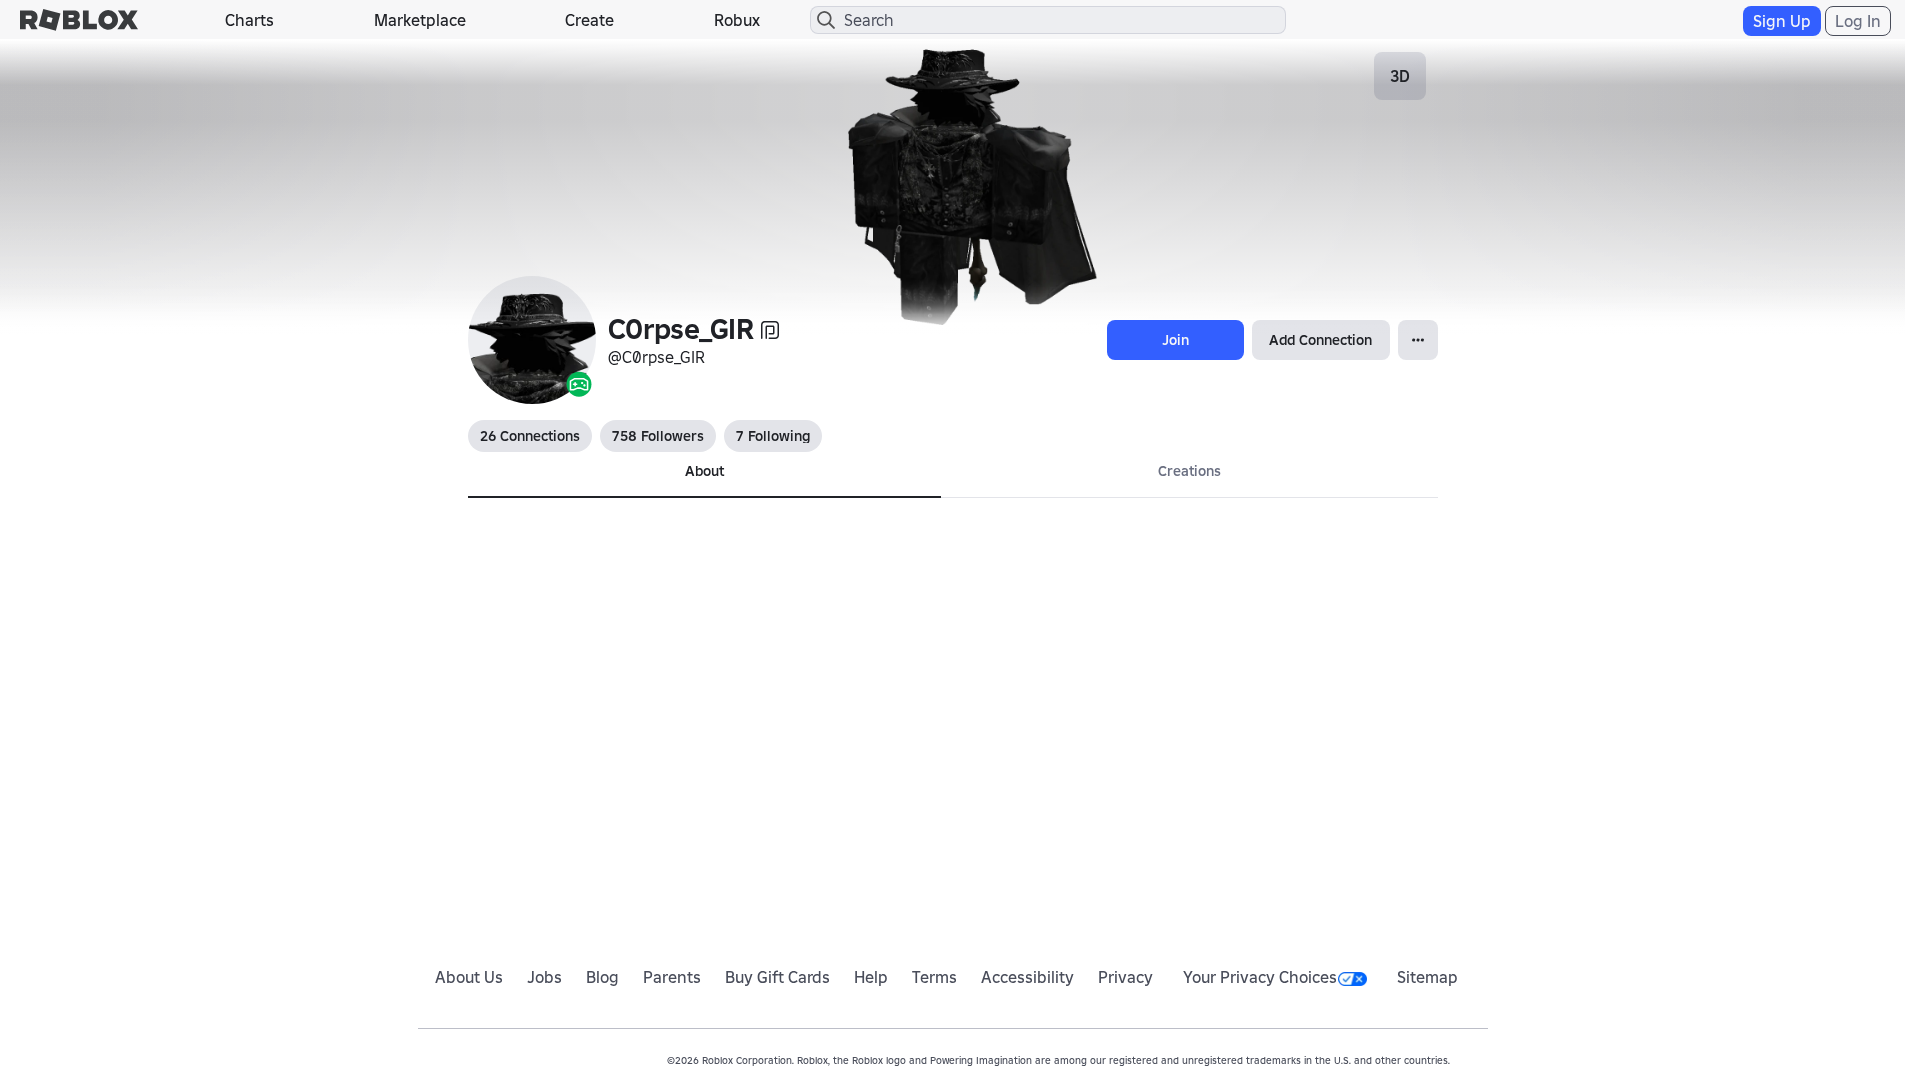The width and height of the screenshot is (1920, 1080).
Task: Open Jobs footer link
Action: point(544,978)
